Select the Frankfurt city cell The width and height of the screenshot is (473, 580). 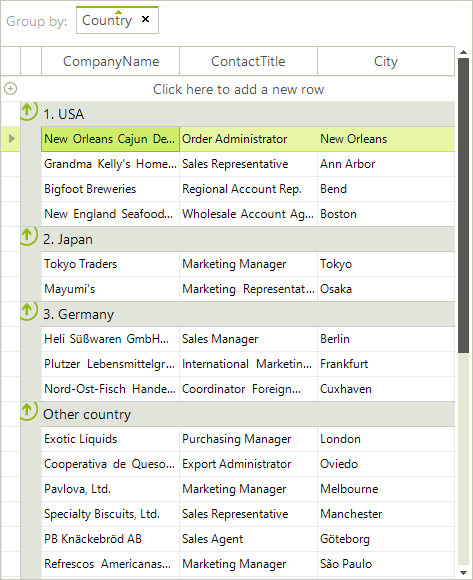[386, 364]
